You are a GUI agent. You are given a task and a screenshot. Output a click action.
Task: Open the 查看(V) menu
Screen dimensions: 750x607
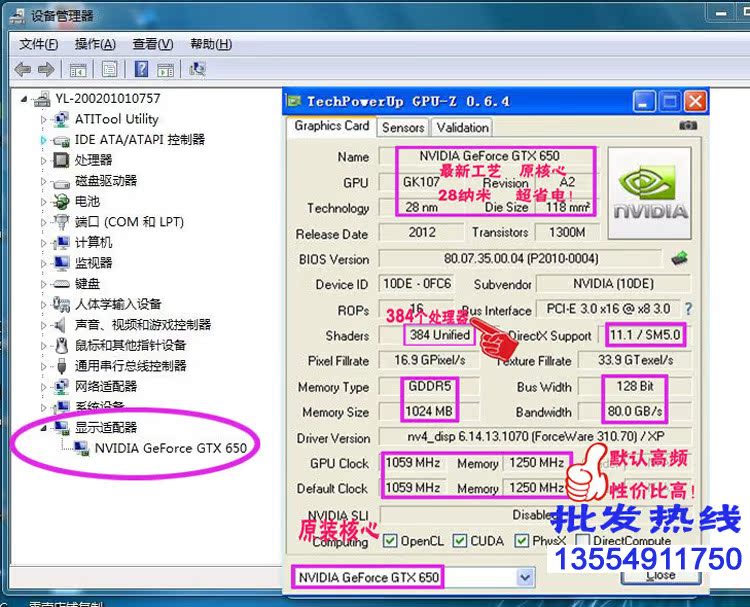(153, 44)
